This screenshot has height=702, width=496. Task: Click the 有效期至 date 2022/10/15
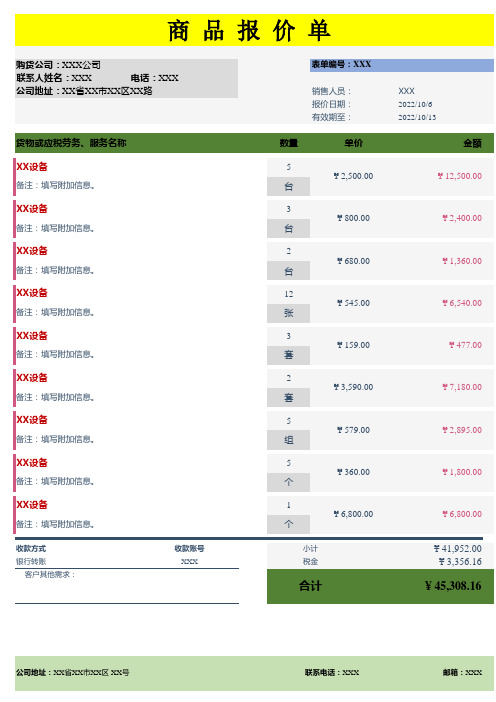tap(417, 117)
